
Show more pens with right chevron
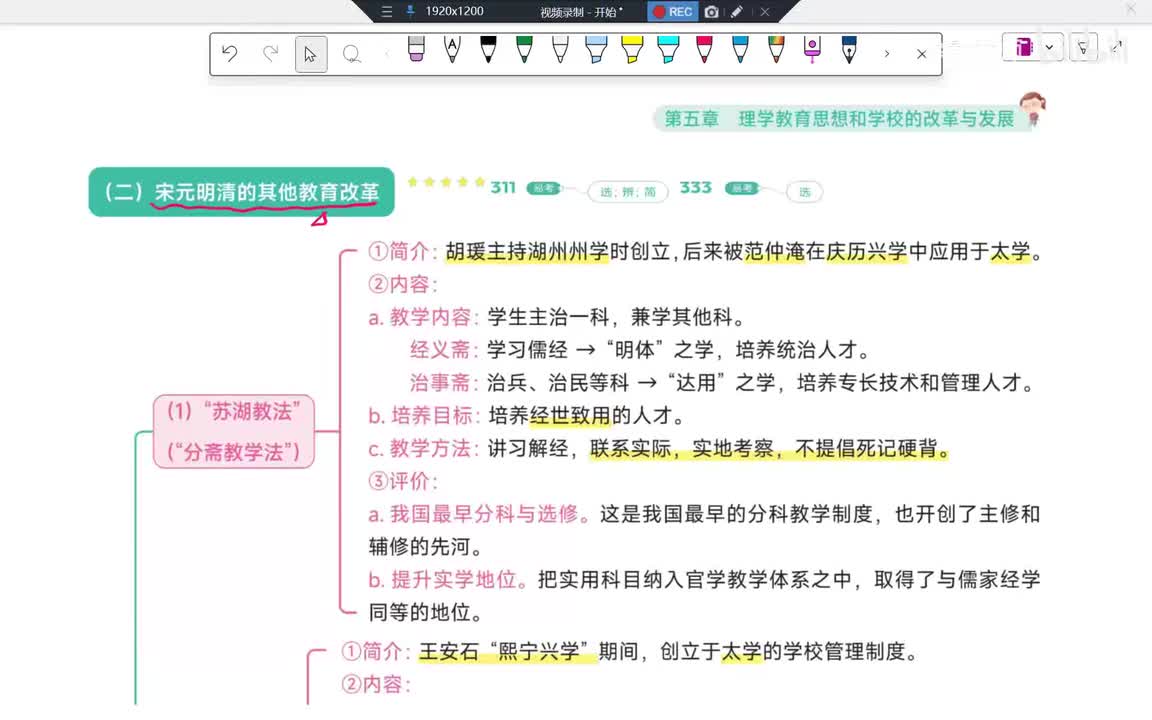point(887,54)
